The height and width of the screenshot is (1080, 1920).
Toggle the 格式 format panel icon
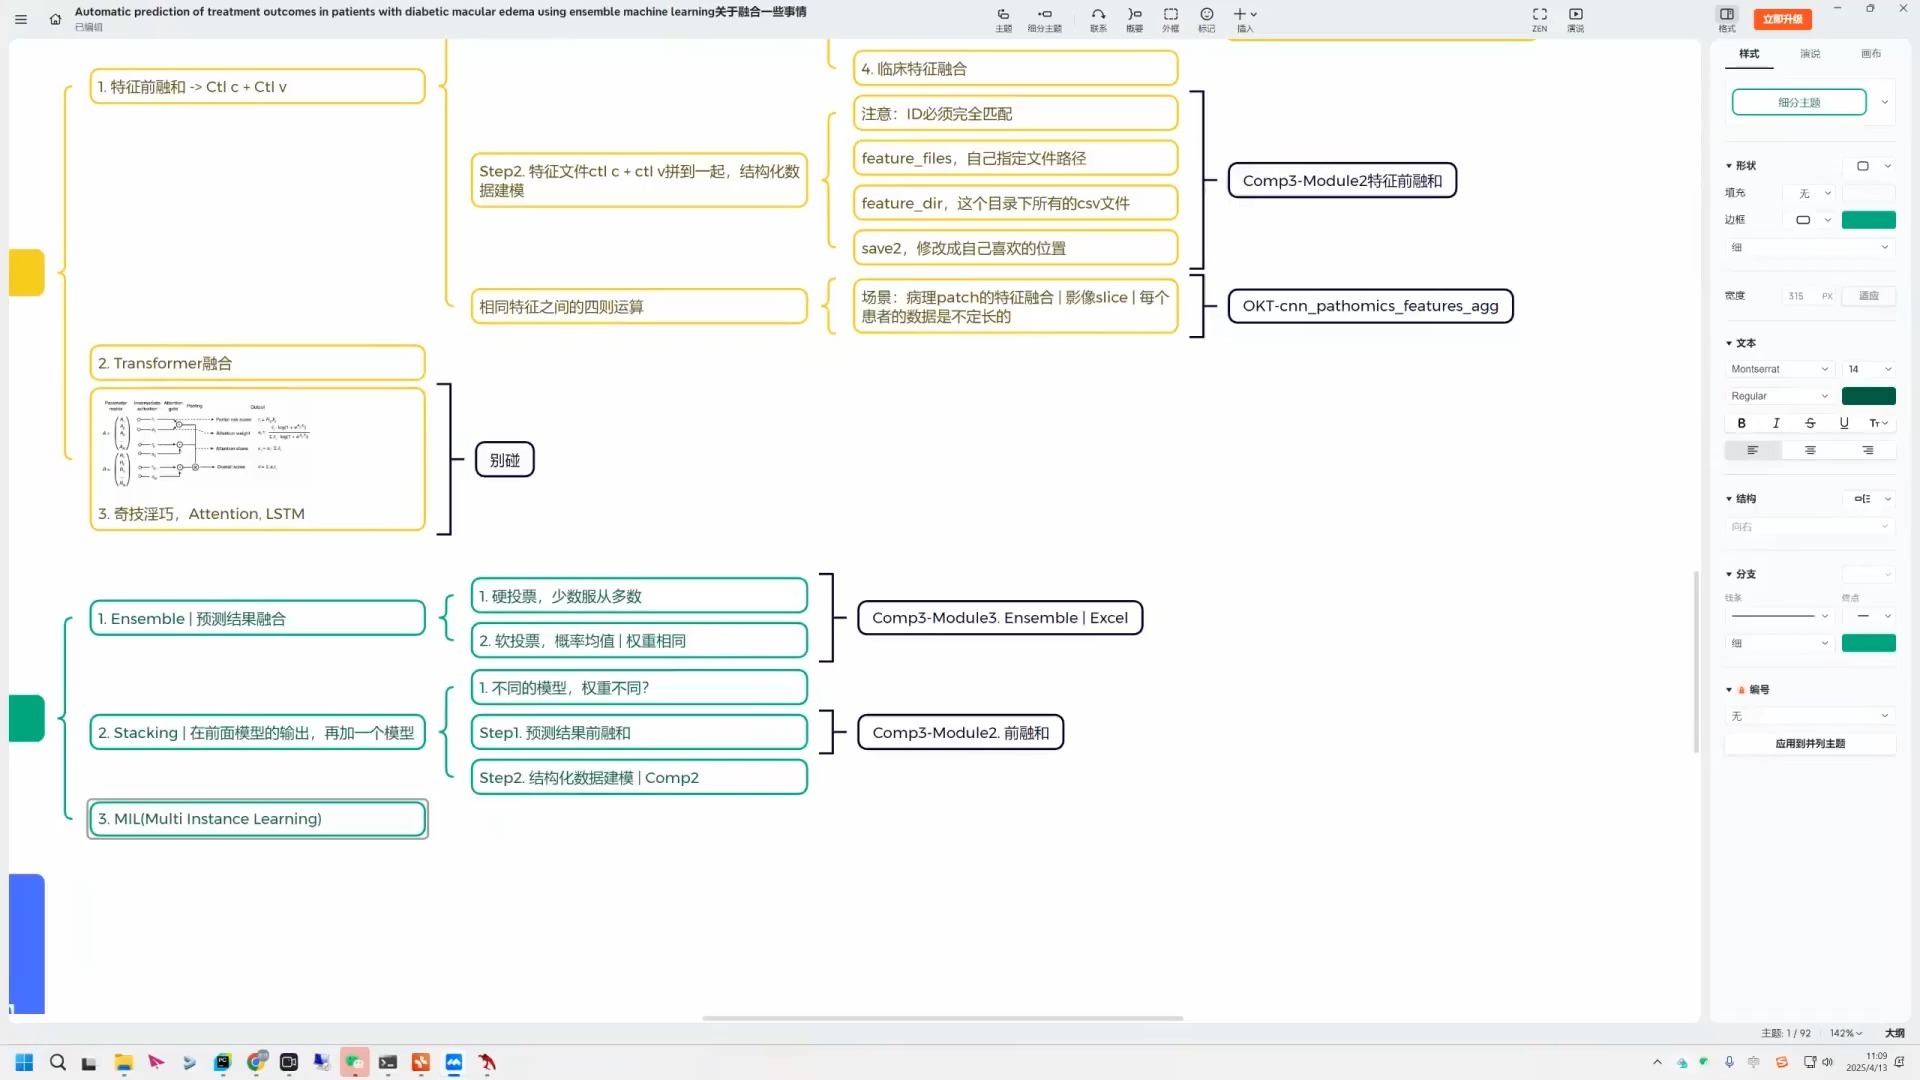(x=1727, y=15)
